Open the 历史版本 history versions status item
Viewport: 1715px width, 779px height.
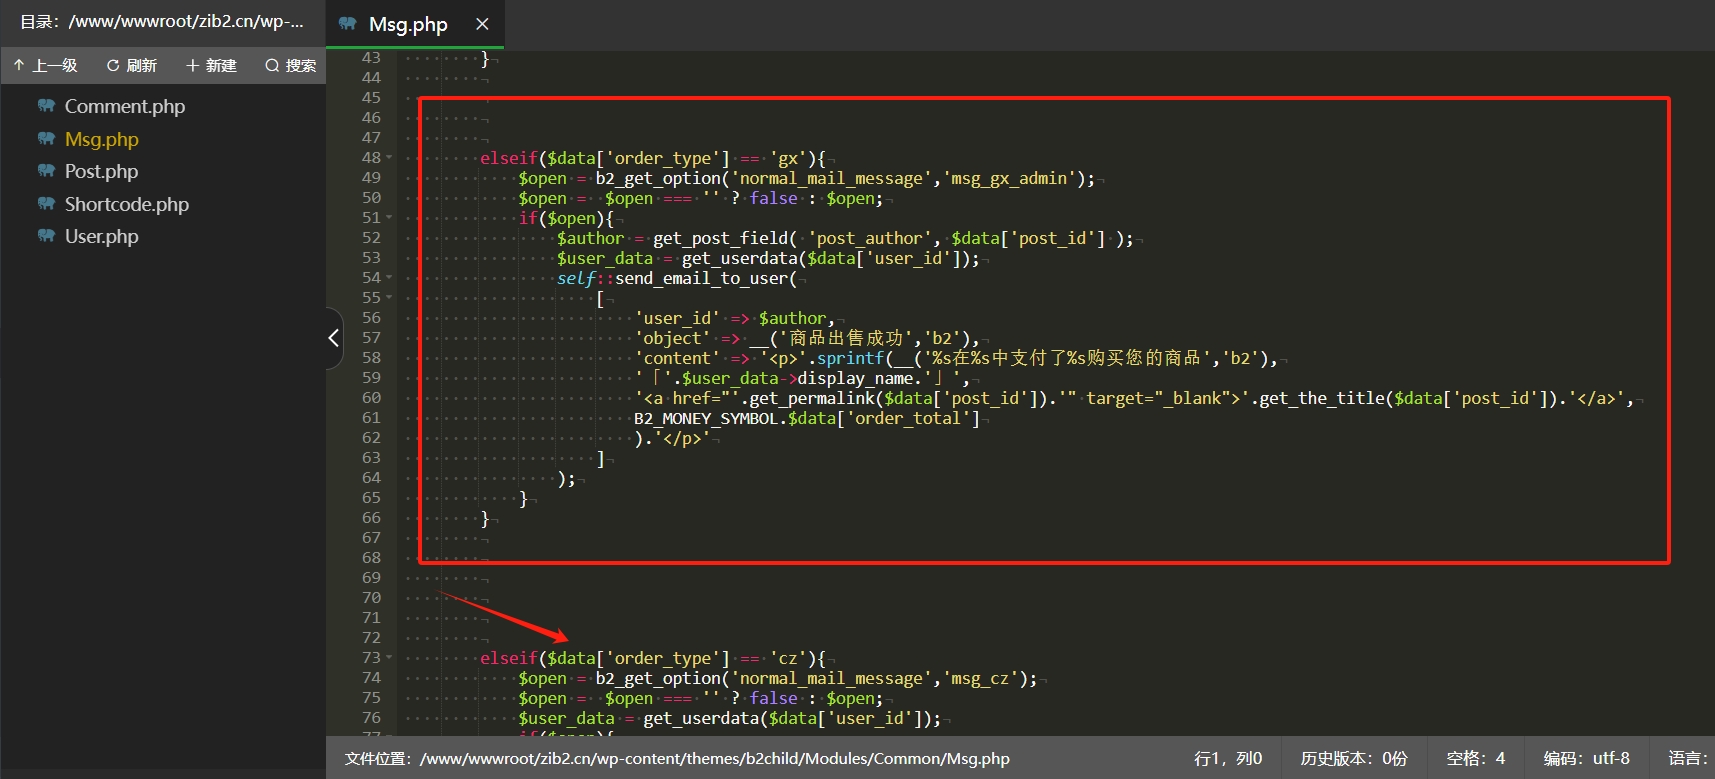[x=1353, y=758]
